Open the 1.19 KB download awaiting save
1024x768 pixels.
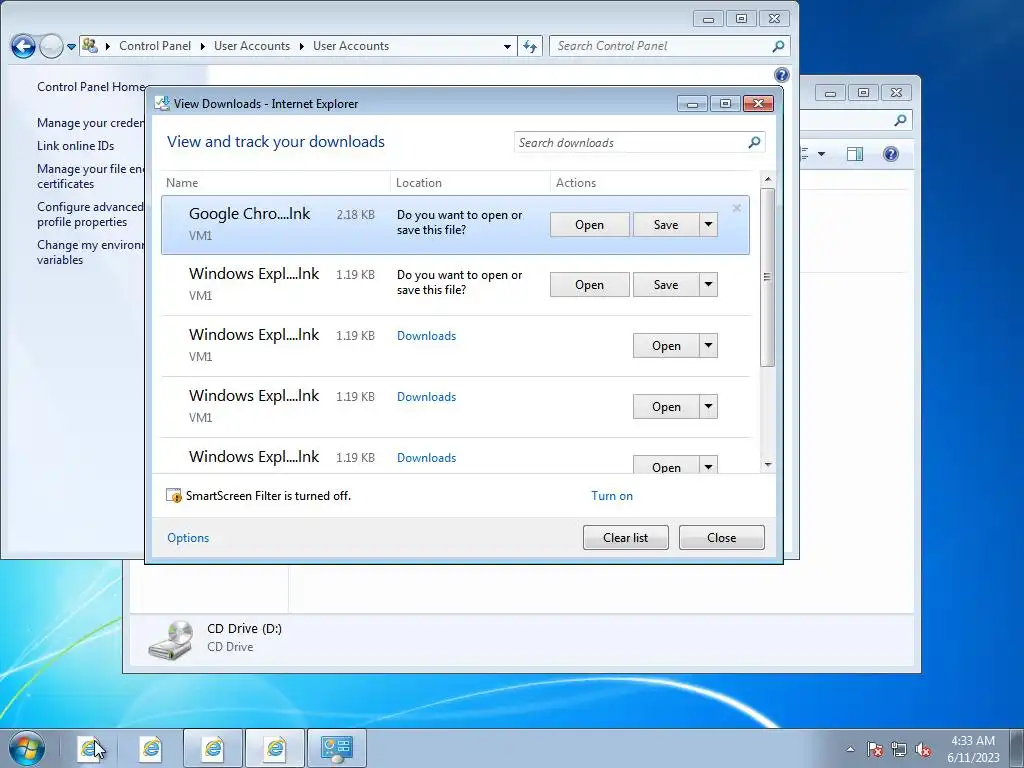pyautogui.click(x=589, y=285)
